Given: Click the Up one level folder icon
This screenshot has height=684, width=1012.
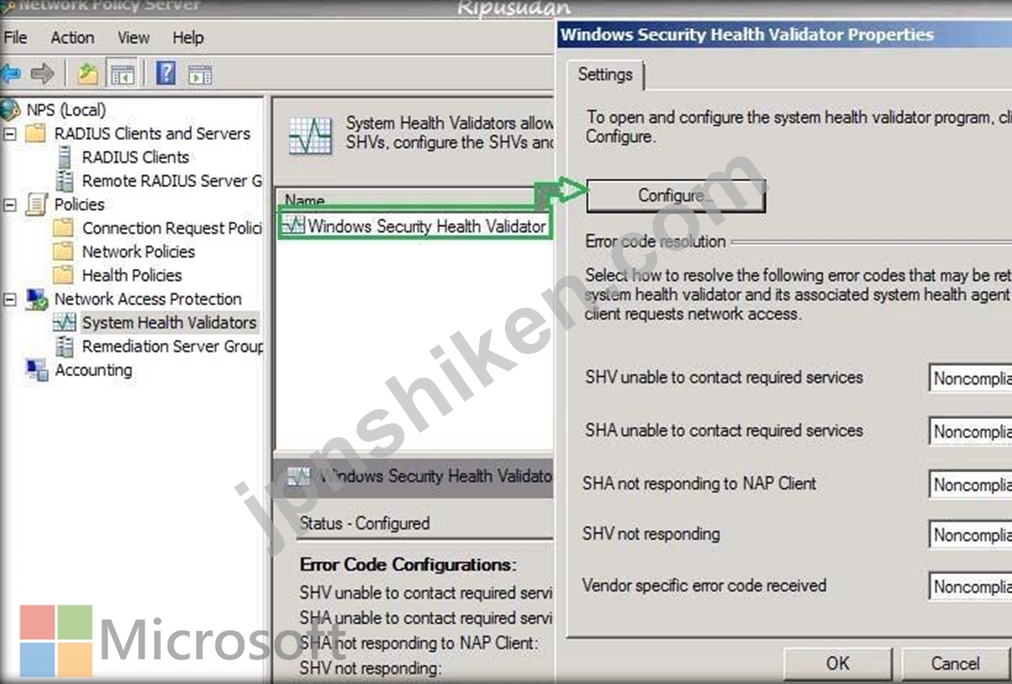Looking at the screenshot, I should (x=88, y=74).
